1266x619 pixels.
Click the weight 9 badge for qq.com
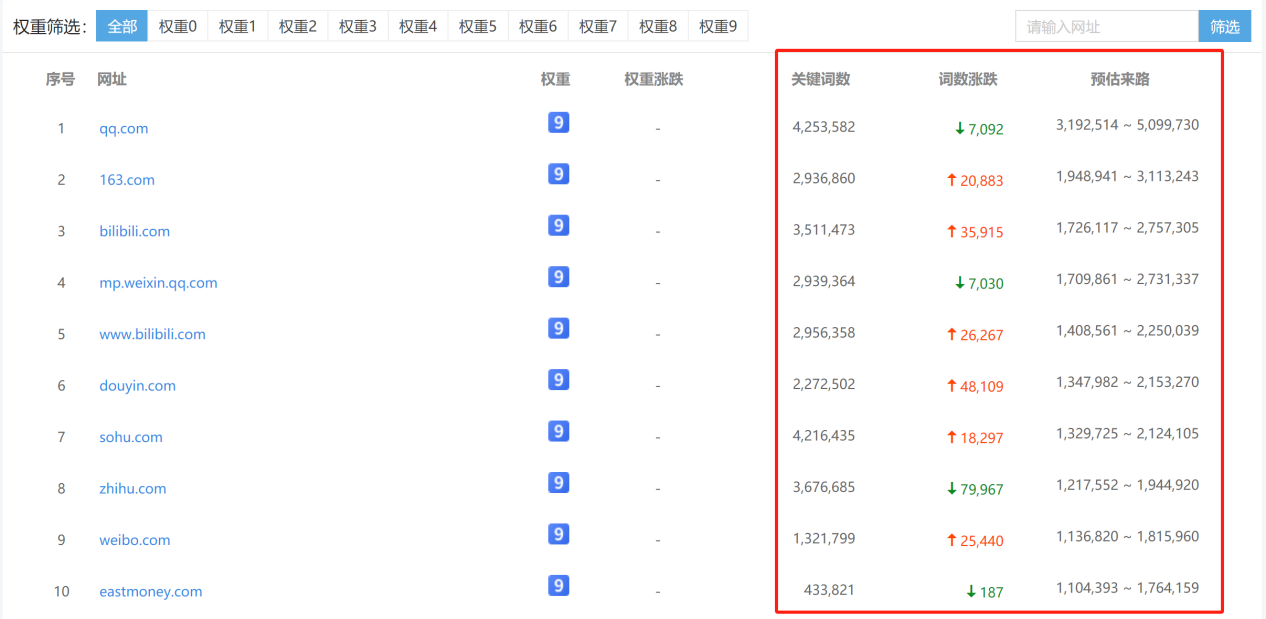(559, 123)
